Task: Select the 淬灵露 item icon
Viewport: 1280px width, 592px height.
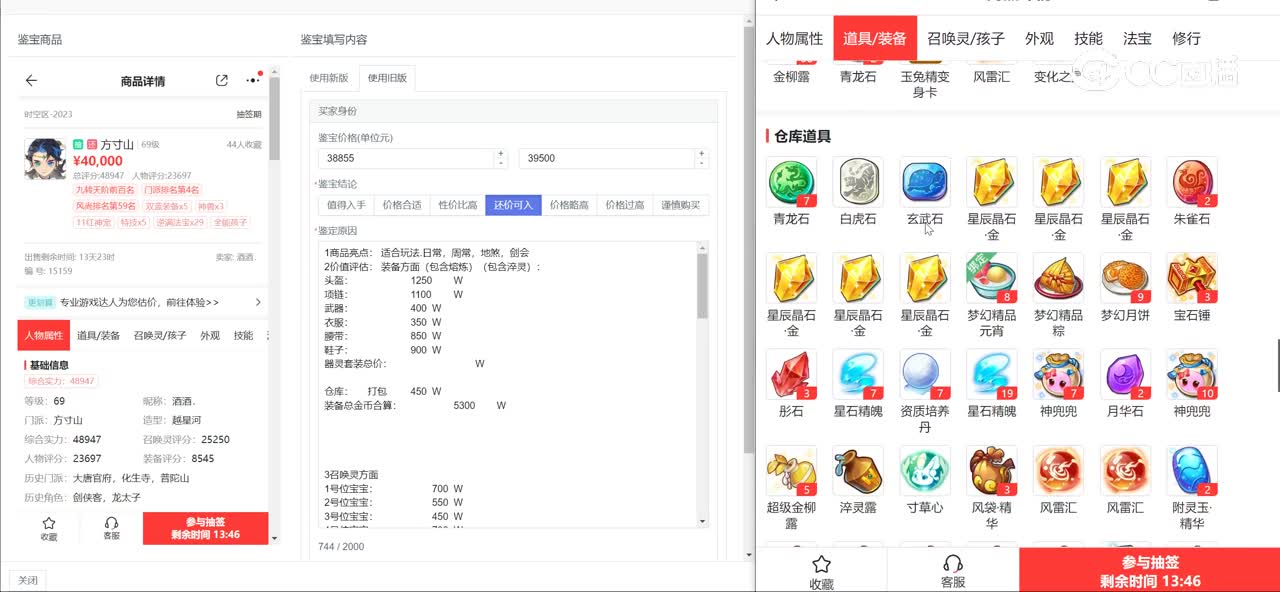Action: (858, 471)
